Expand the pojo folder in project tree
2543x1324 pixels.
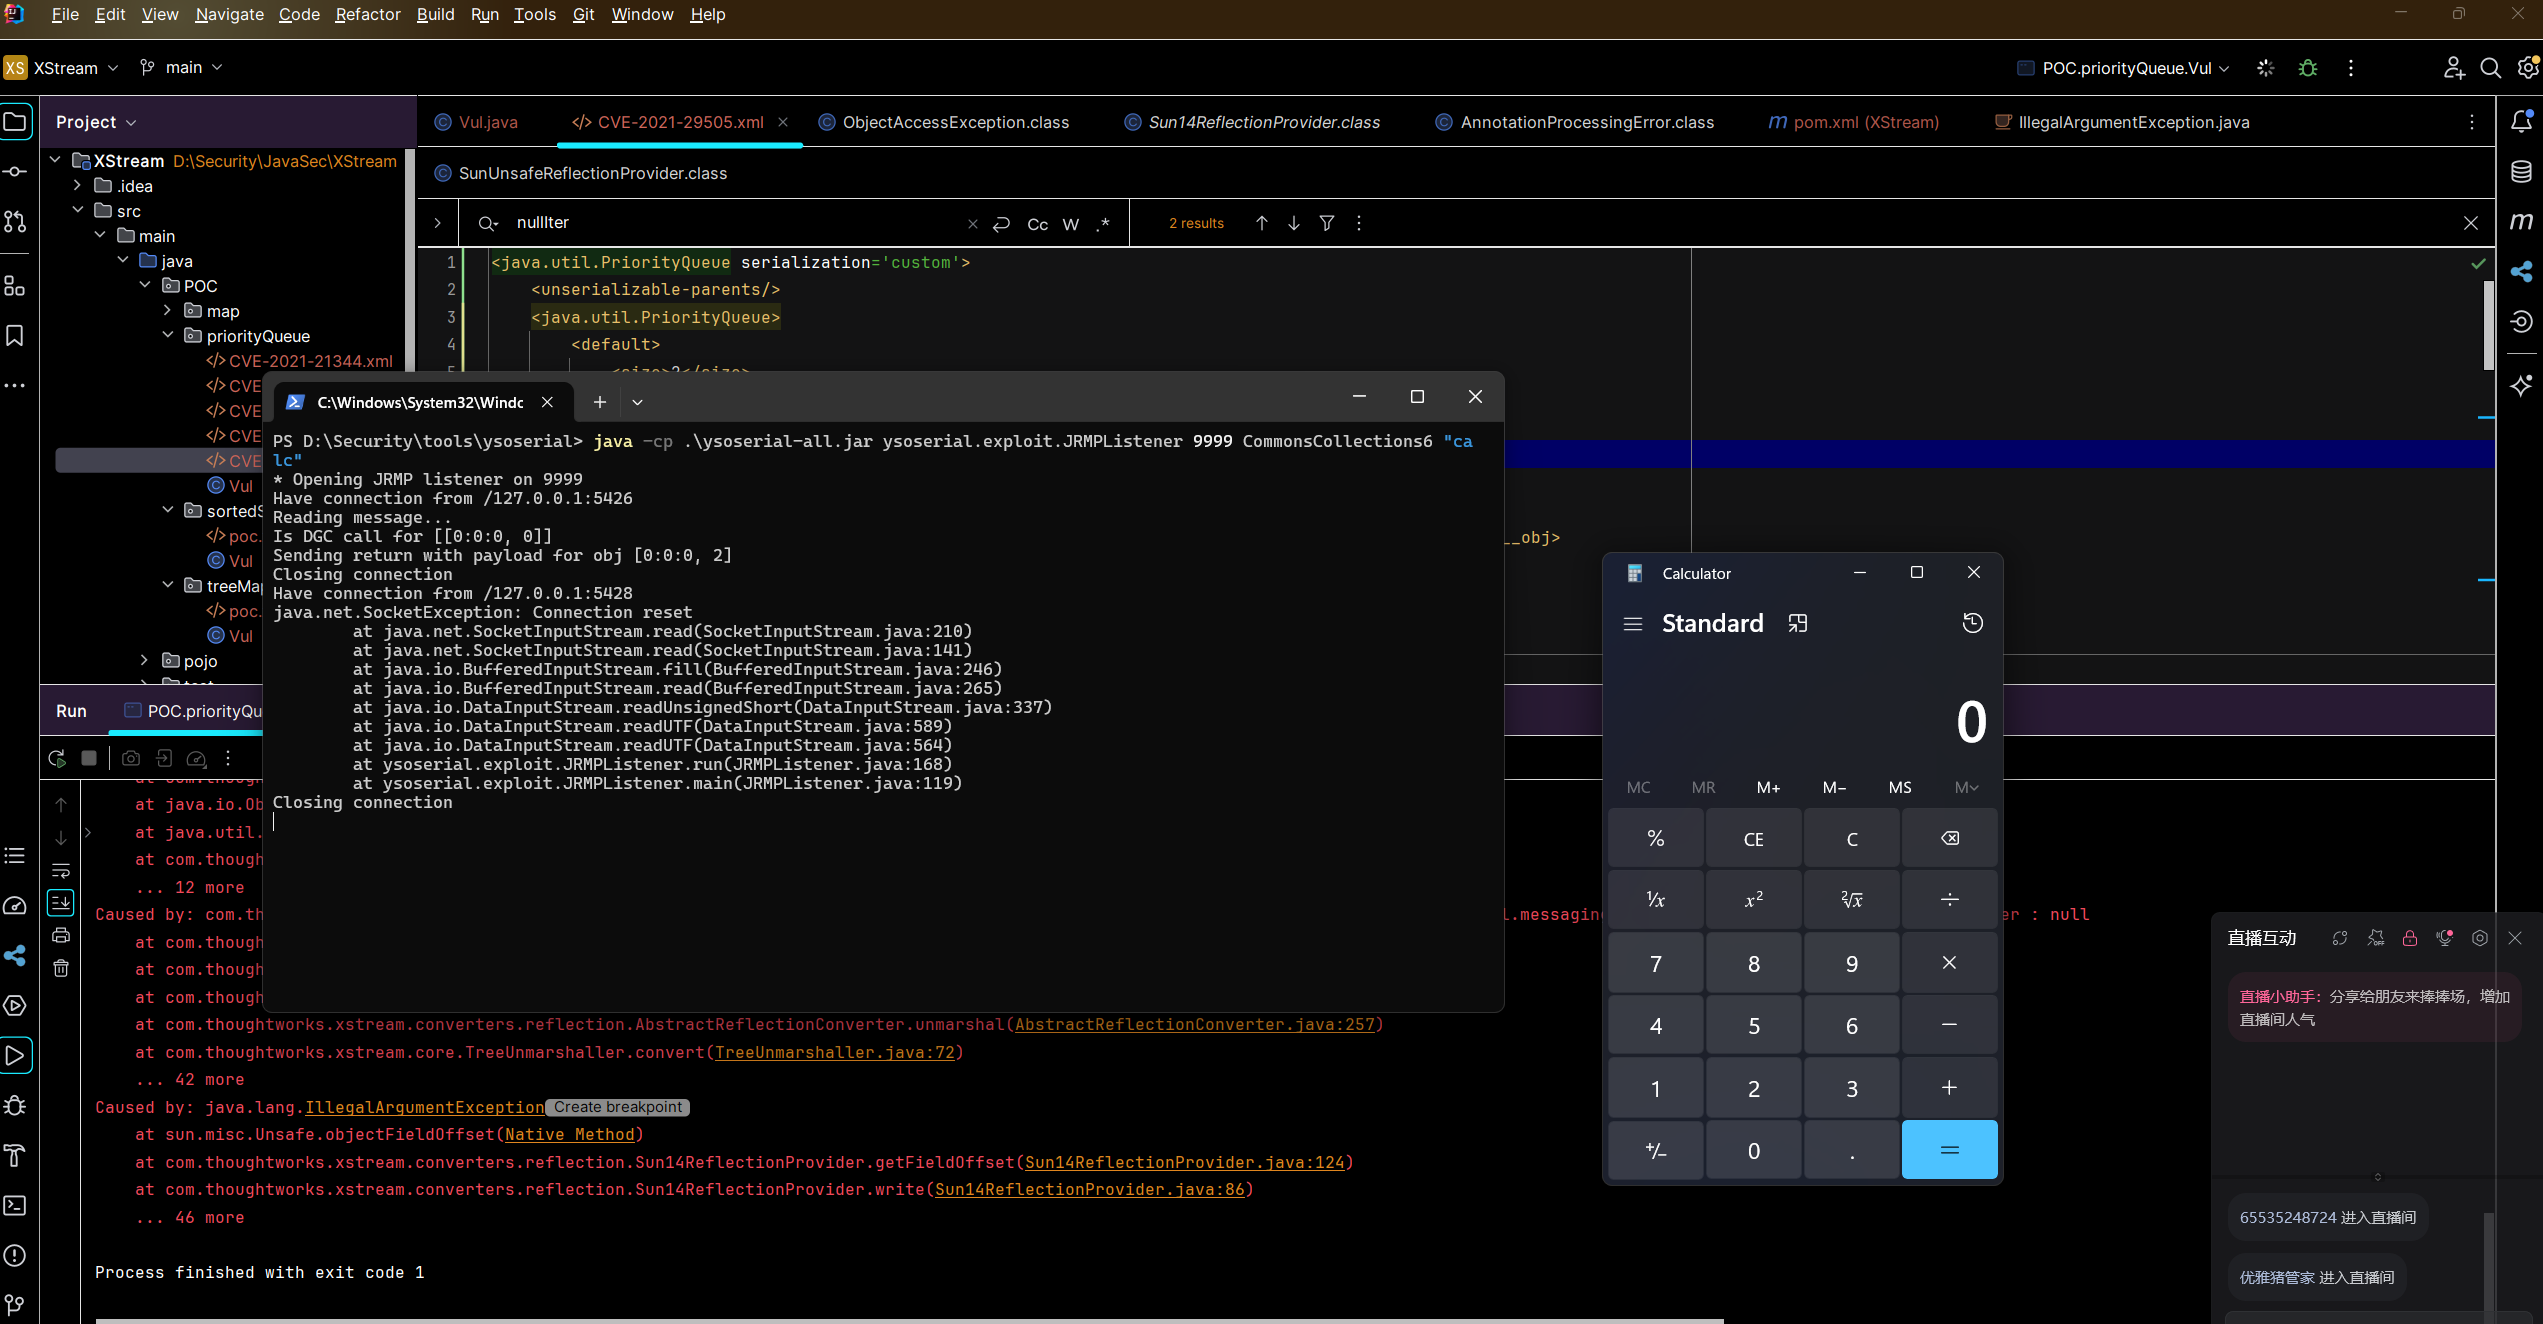tap(144, 661)
